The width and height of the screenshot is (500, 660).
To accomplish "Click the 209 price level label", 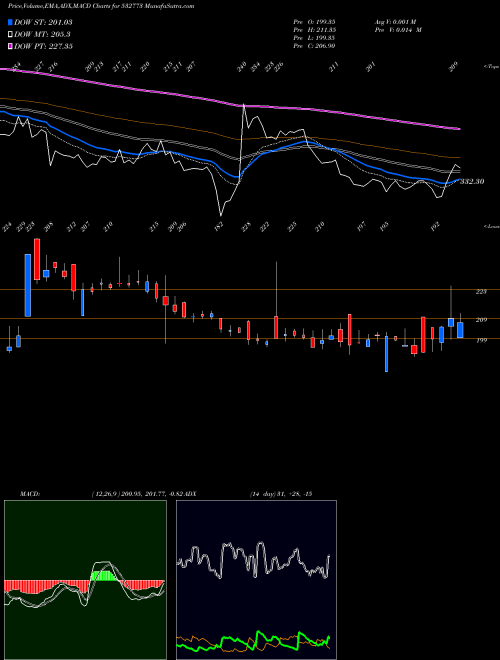I will [x=481, y=320].
